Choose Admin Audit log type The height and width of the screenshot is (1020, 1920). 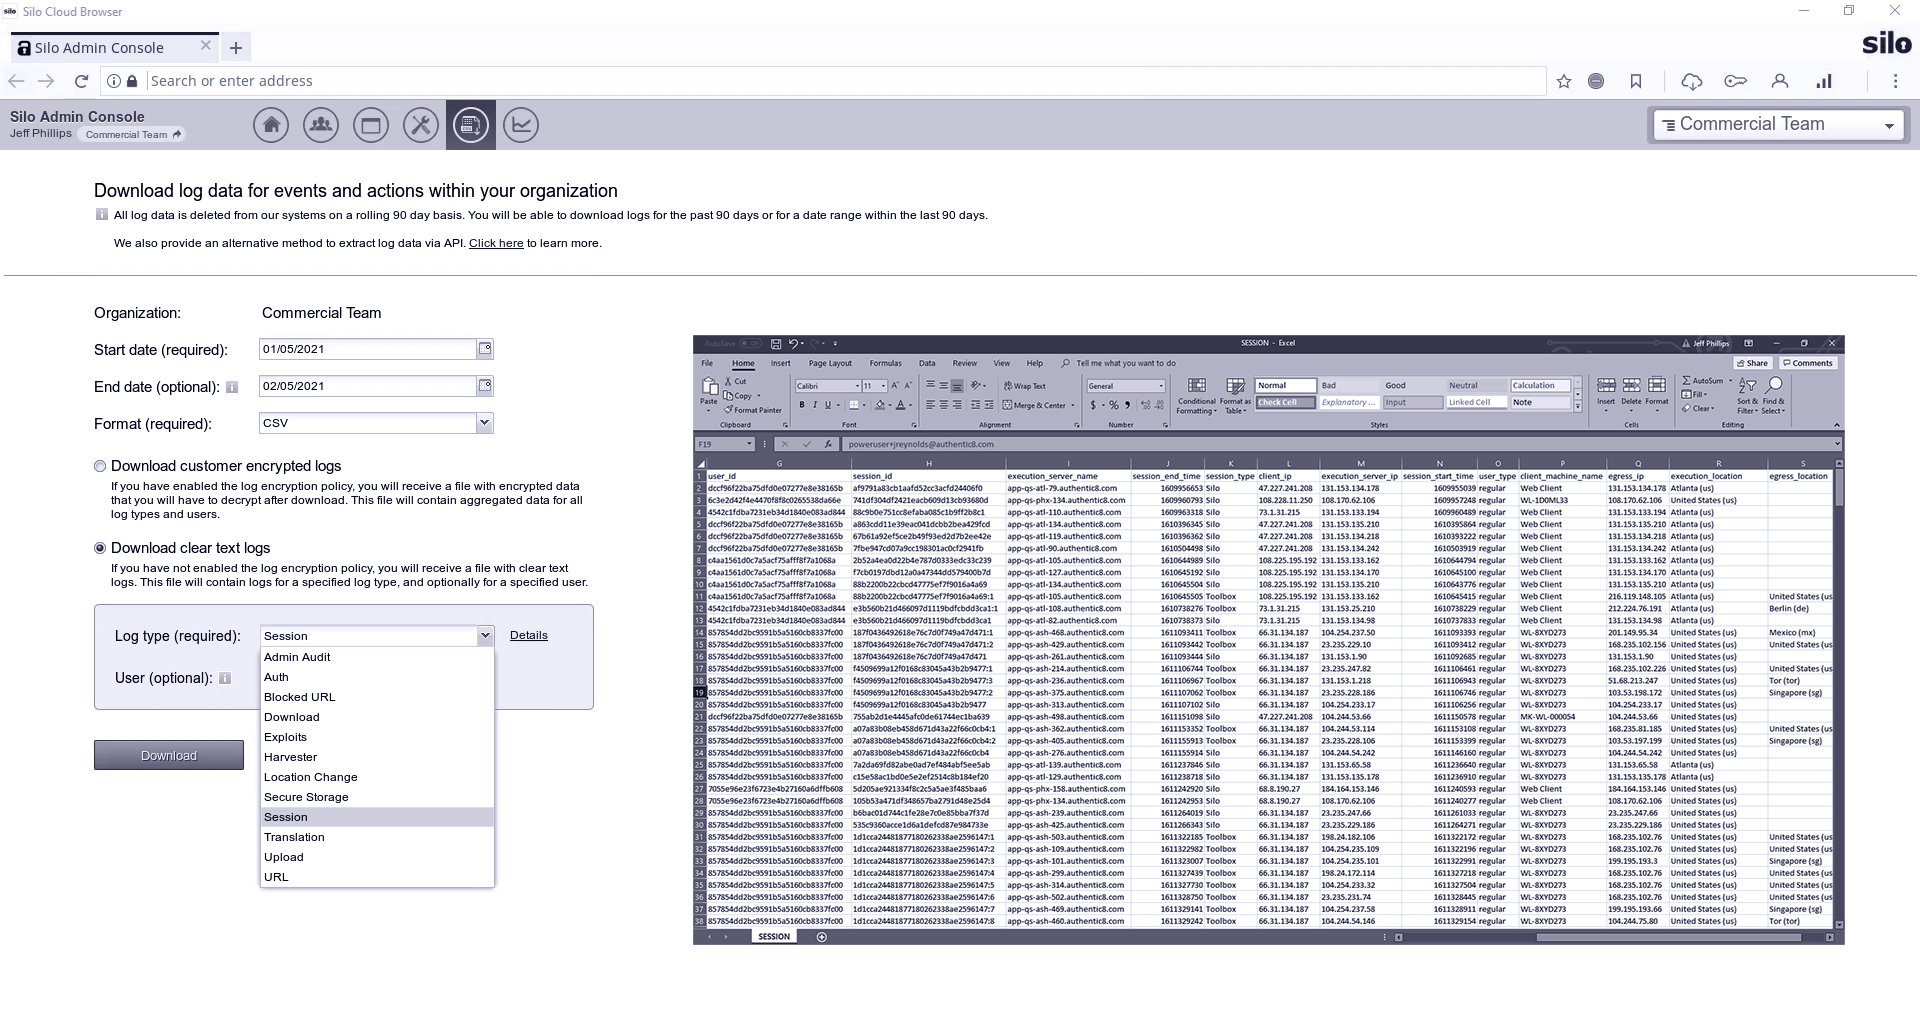point(377,657)
